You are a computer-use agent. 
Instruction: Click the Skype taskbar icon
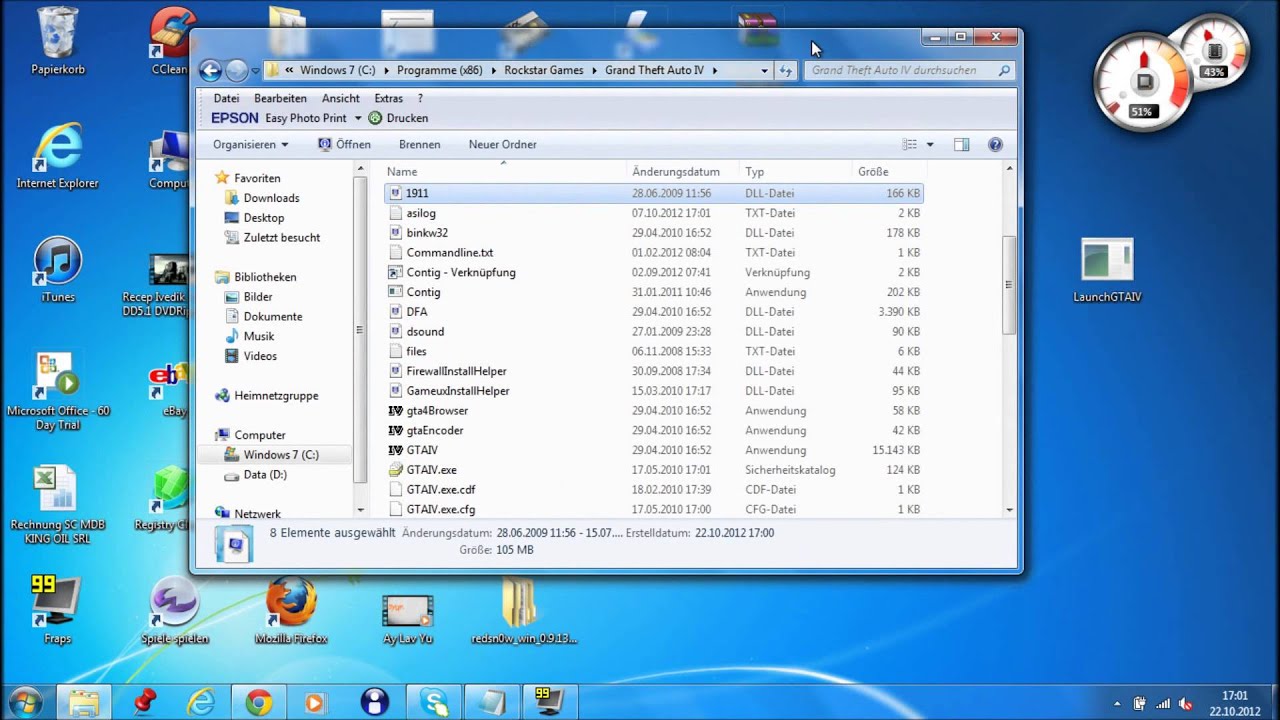pyautogui.click(x=435, y=703)
